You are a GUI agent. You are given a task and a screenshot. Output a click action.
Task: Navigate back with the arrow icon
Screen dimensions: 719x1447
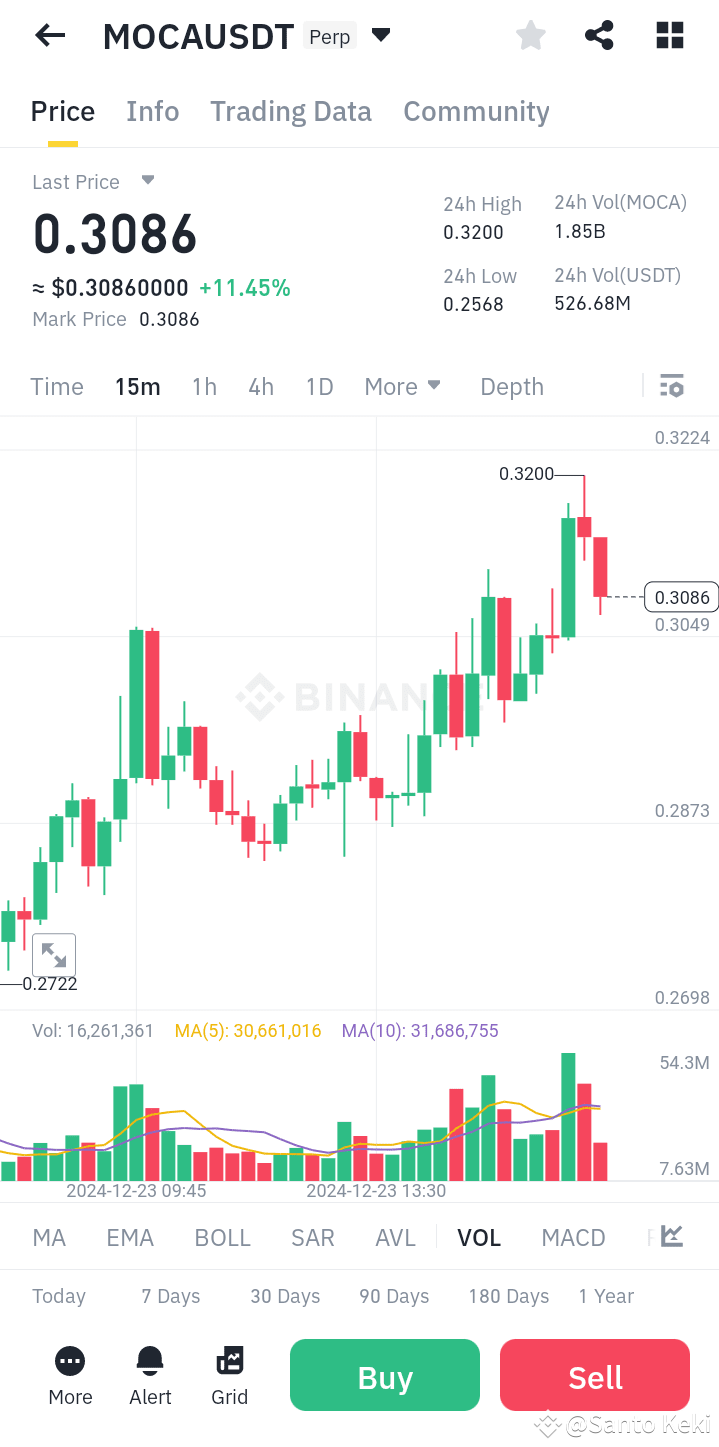pyautogui.click(x=49, y=35)
